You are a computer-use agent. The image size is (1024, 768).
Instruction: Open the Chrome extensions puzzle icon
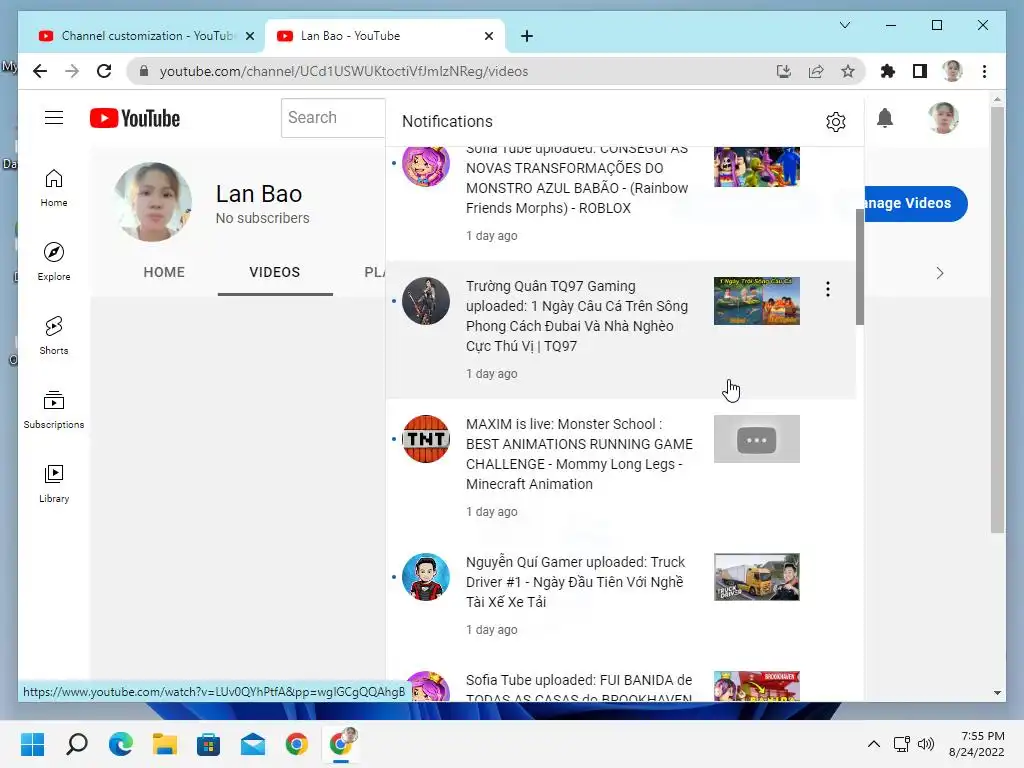(x=888, y=71)
